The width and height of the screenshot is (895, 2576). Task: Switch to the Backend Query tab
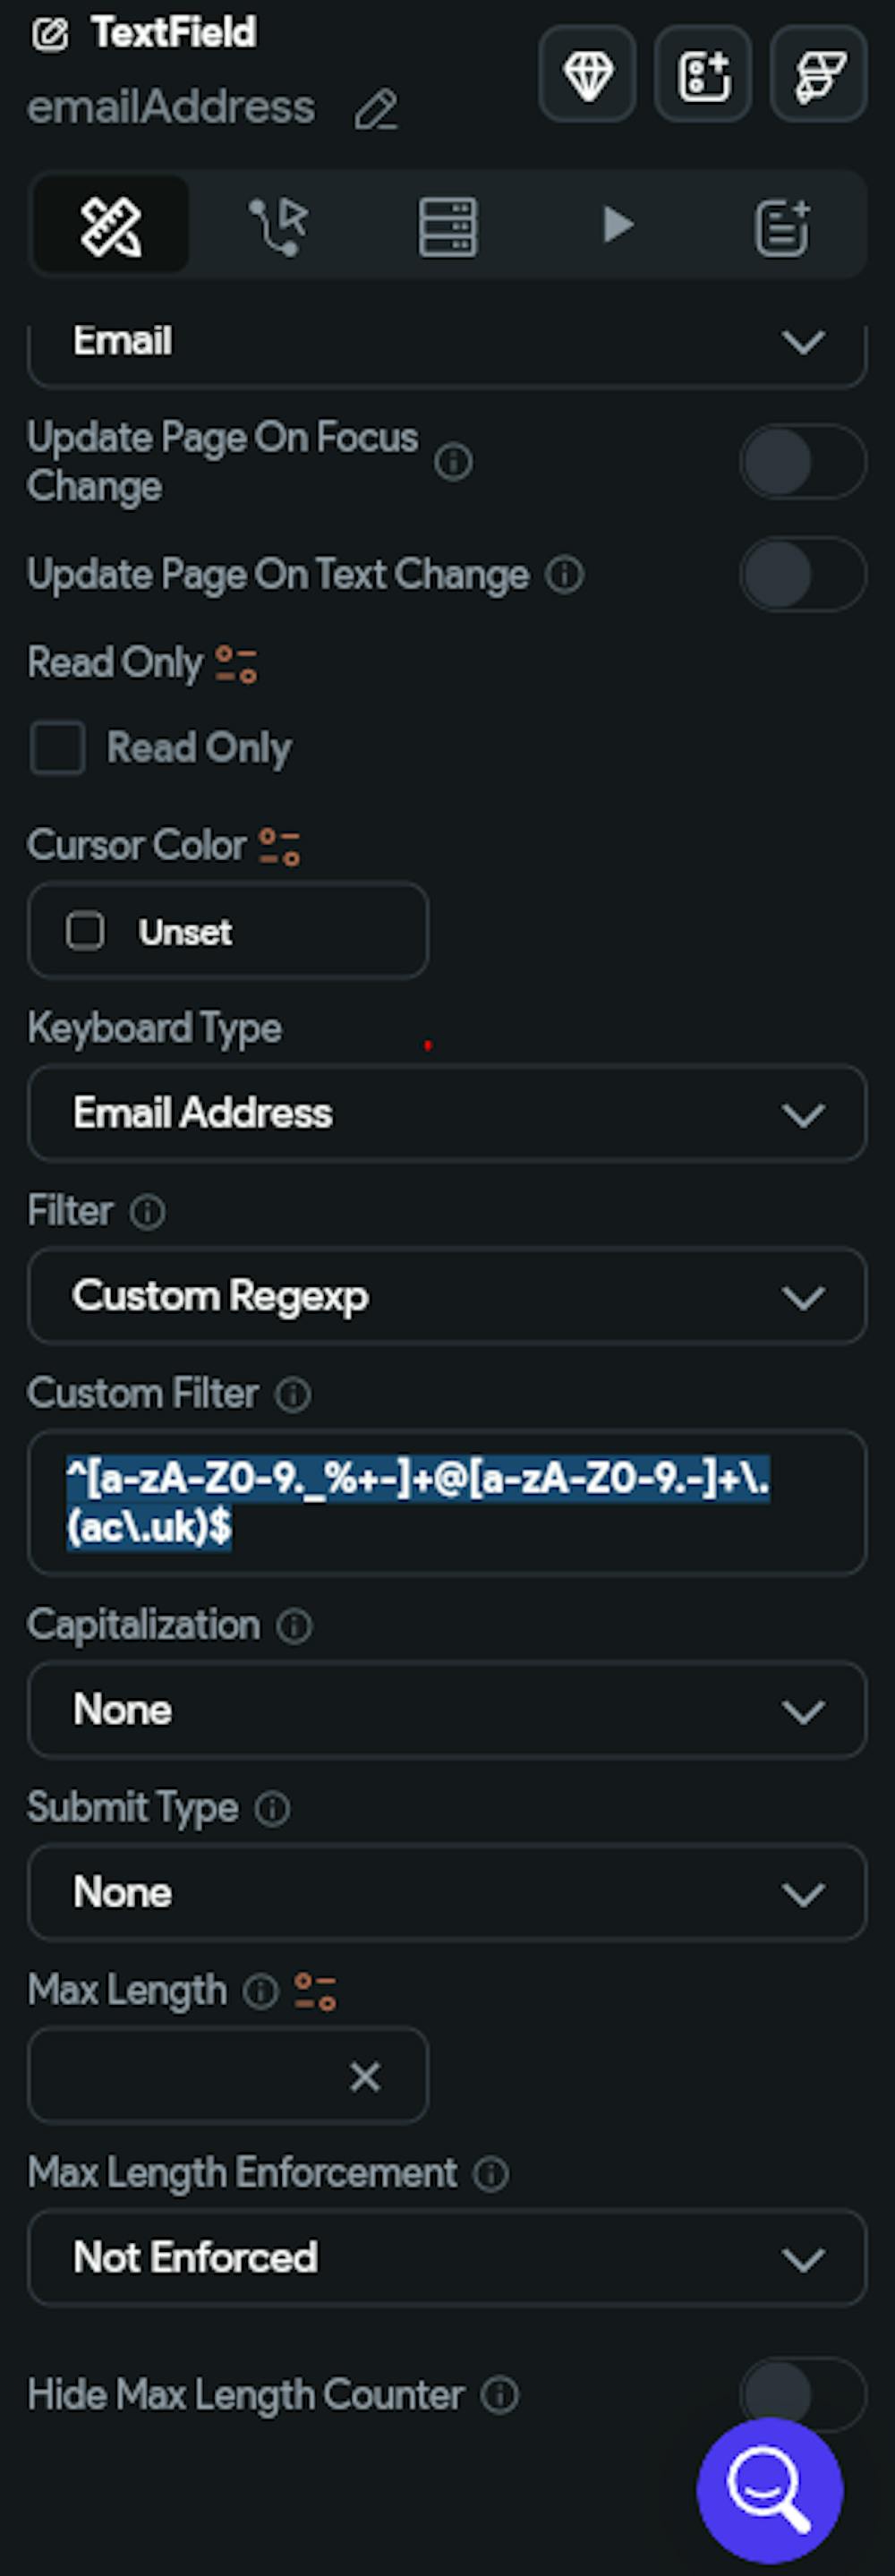(447, 226)
